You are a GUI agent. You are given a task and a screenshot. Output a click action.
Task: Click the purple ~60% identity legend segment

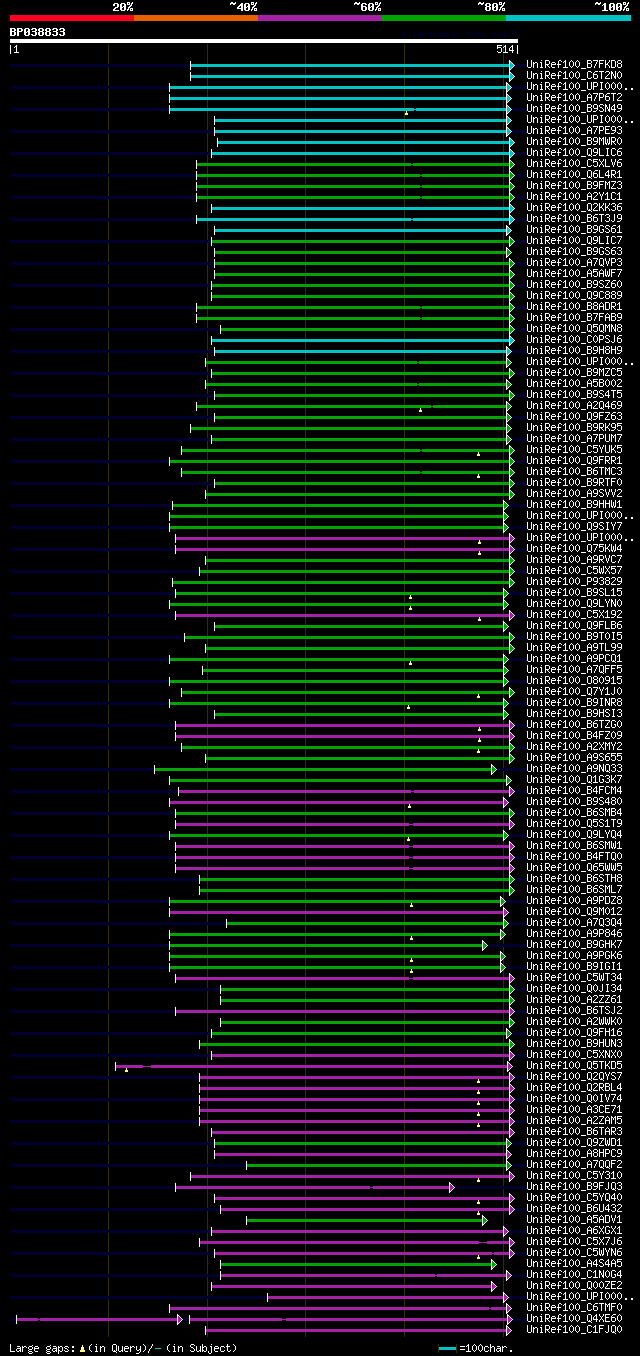[320, 17]
